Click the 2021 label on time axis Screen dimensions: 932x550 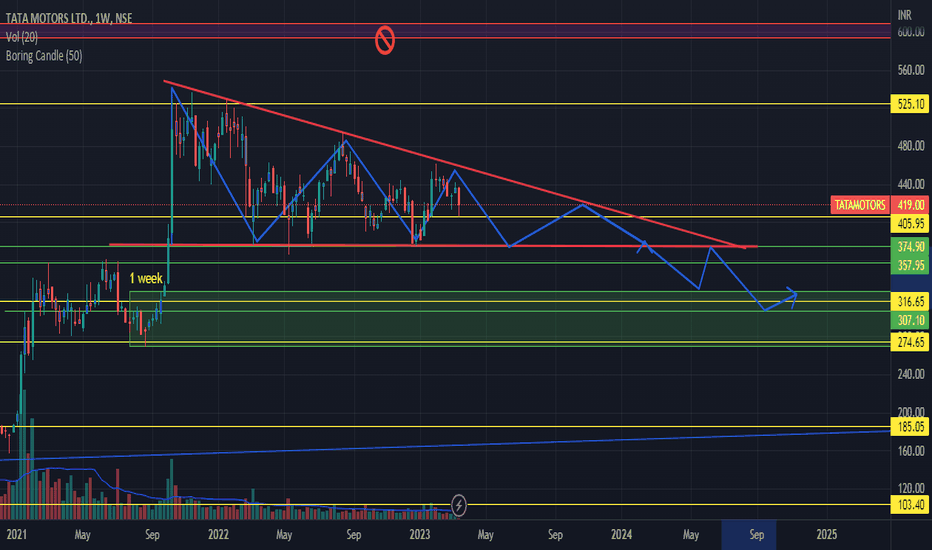(16, 535)
